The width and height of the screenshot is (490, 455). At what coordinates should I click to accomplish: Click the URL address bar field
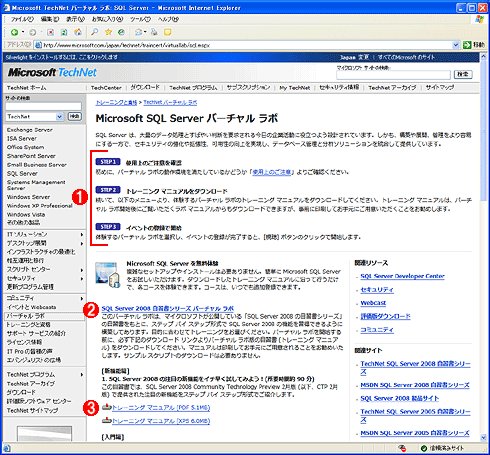tap(247, 45)
